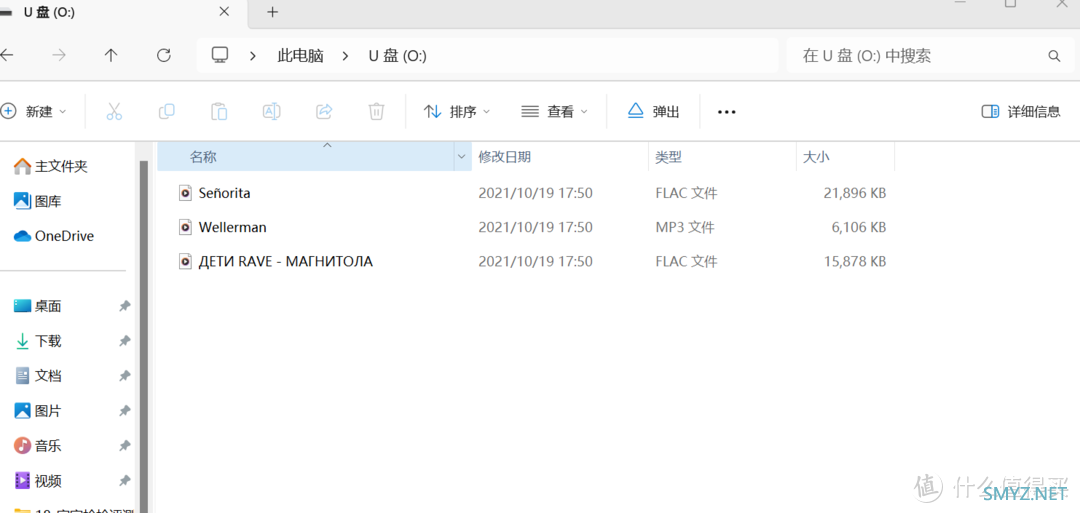Click the pin icon beside 视频
This screenshot has width=1080, height=513.
tap(125, 481)
